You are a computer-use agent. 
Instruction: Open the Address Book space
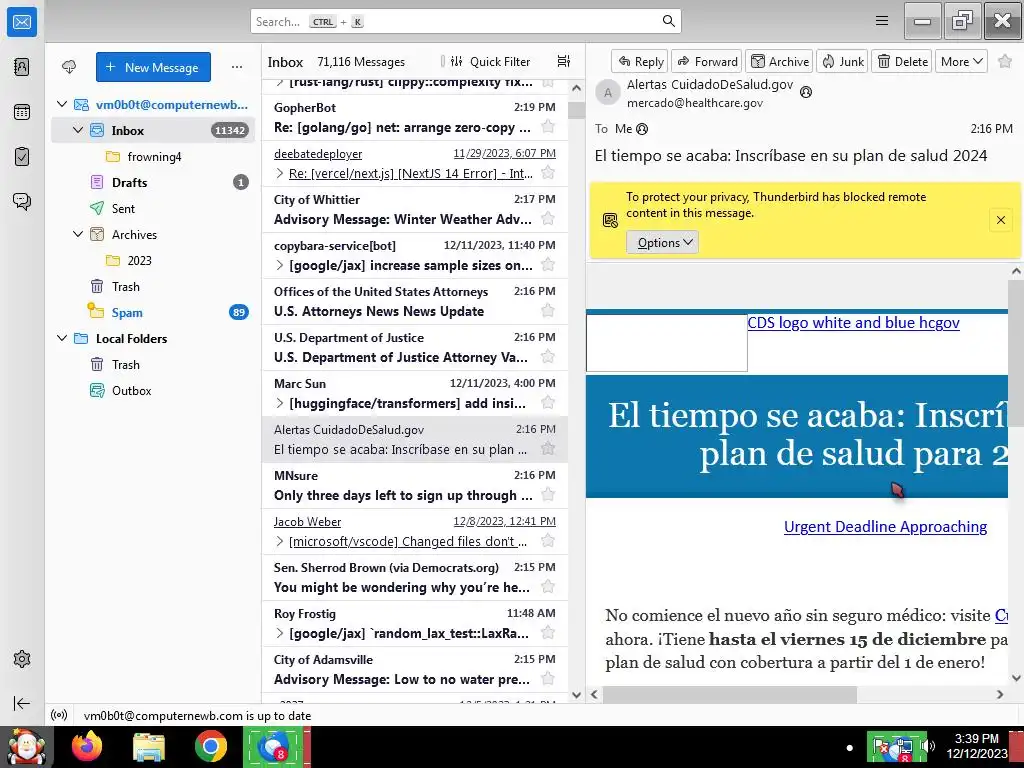coord(22,67)
